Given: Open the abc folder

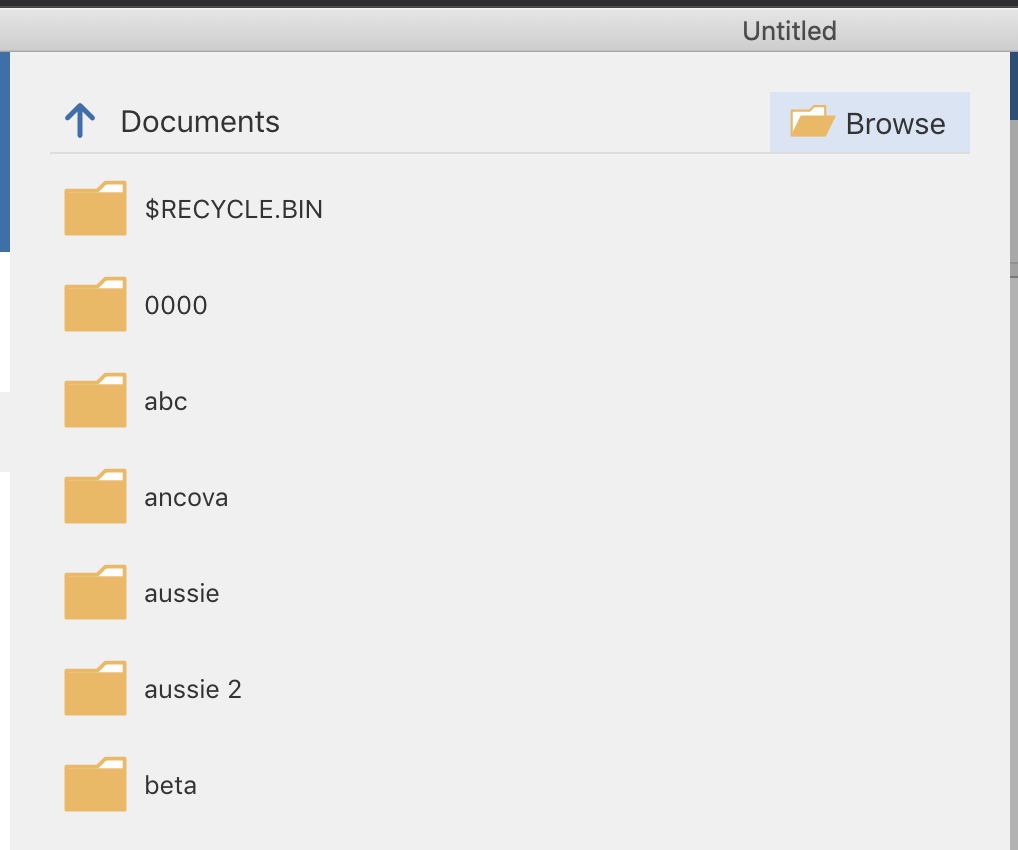Looking at the screenshot, I should point(165,400).
